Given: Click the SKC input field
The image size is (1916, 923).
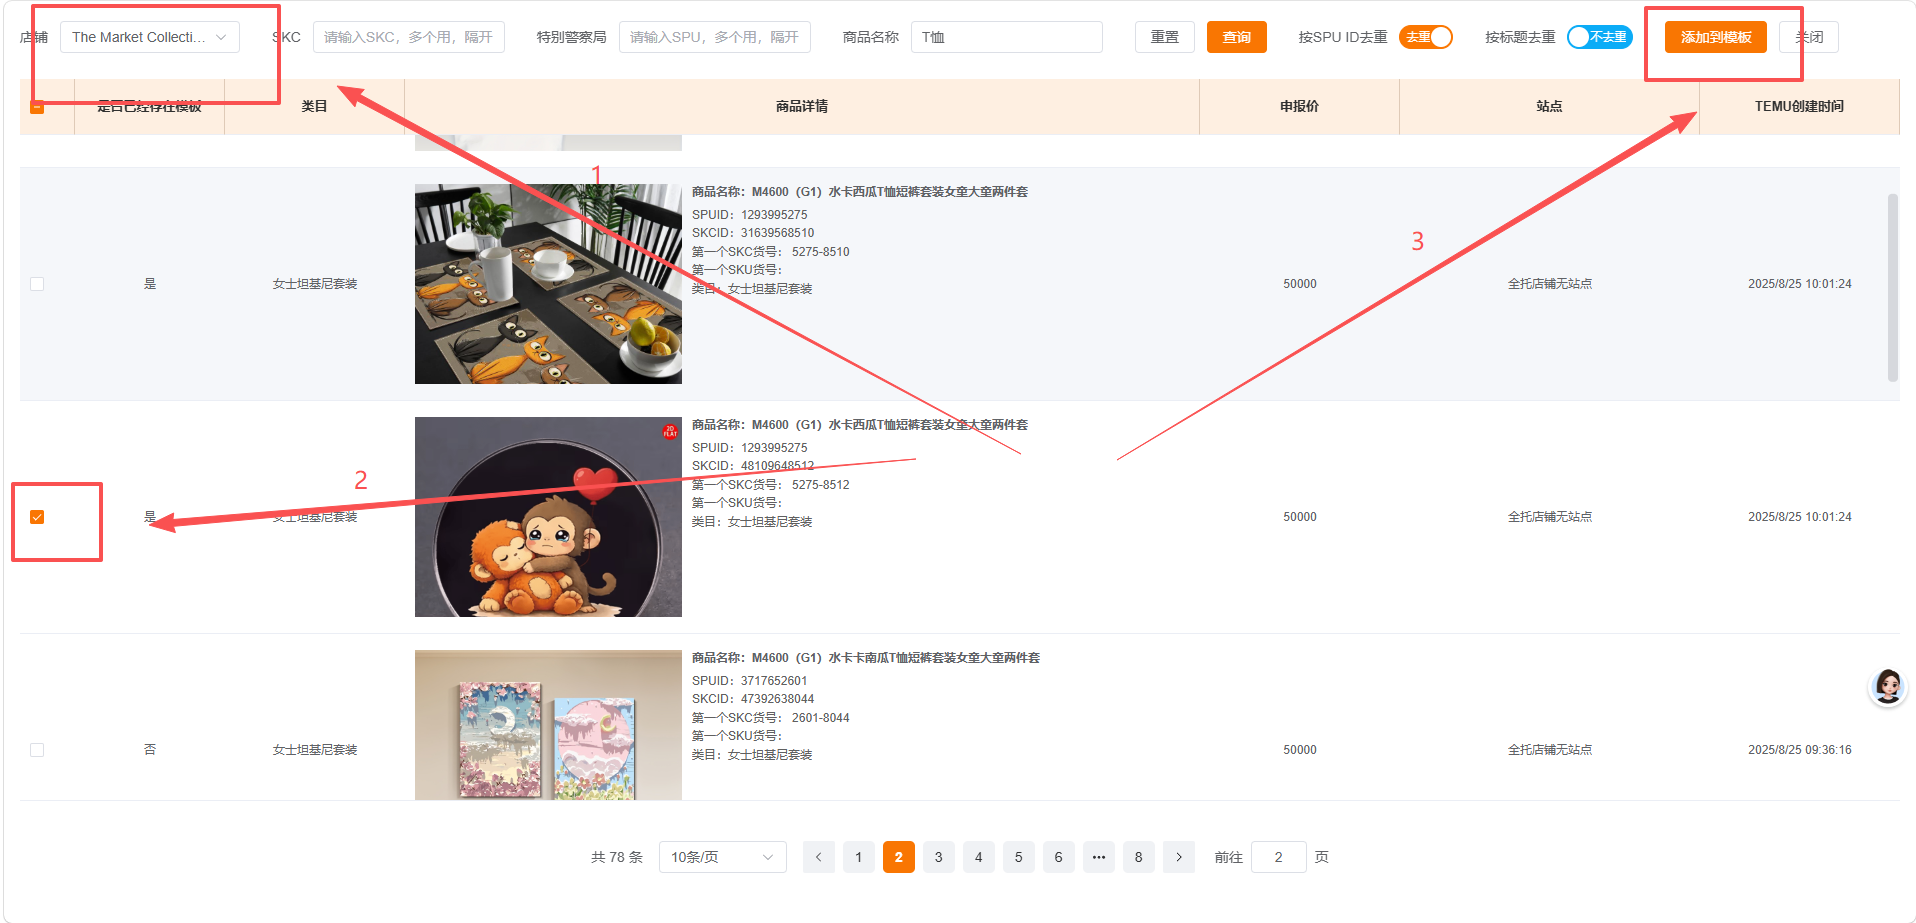Looking at the screenshot, I should pyautogui.click(x=409, y=36).
